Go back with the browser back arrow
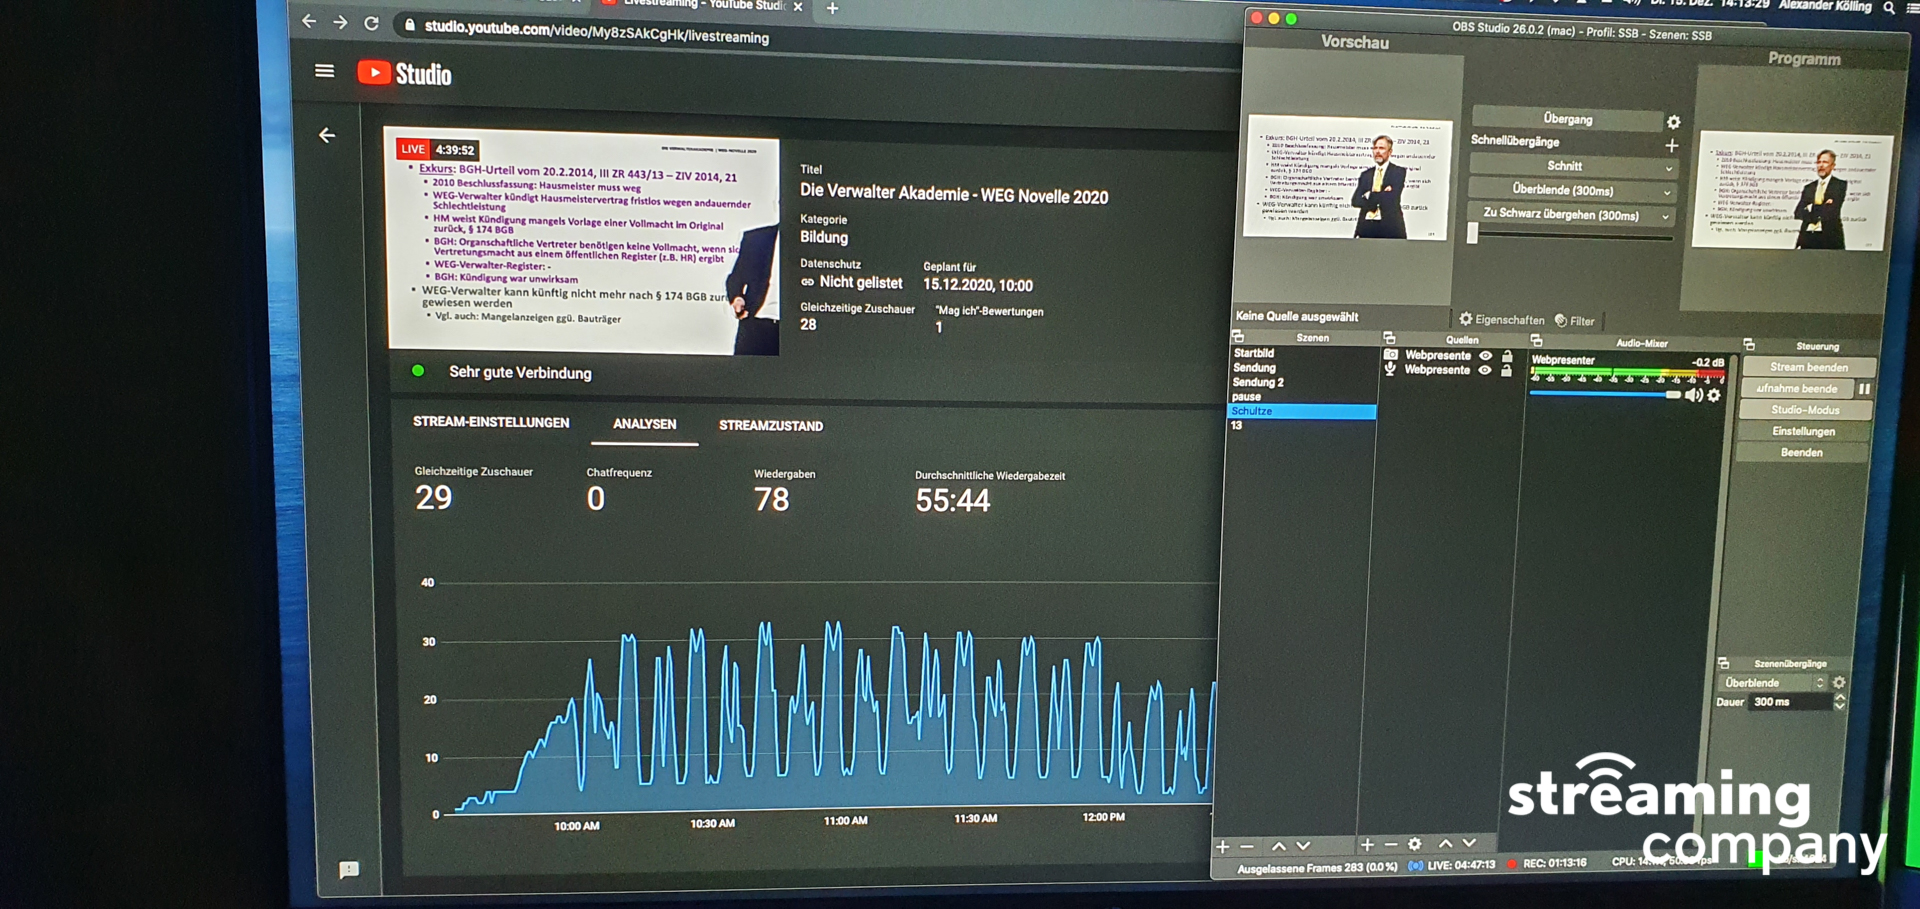Image resolution: width=1920 pixels, height=909 pixels. [309, 21]
